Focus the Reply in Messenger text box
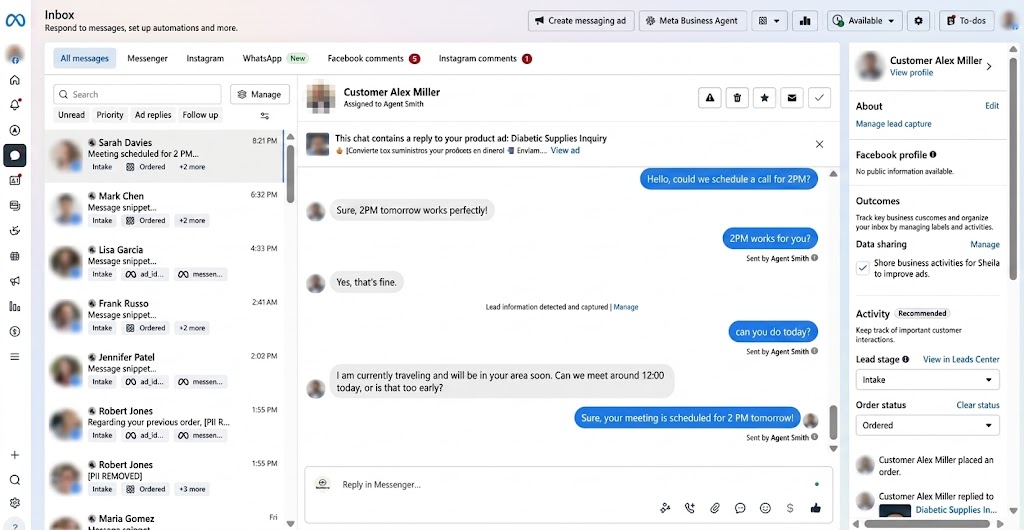 point(568,485)
